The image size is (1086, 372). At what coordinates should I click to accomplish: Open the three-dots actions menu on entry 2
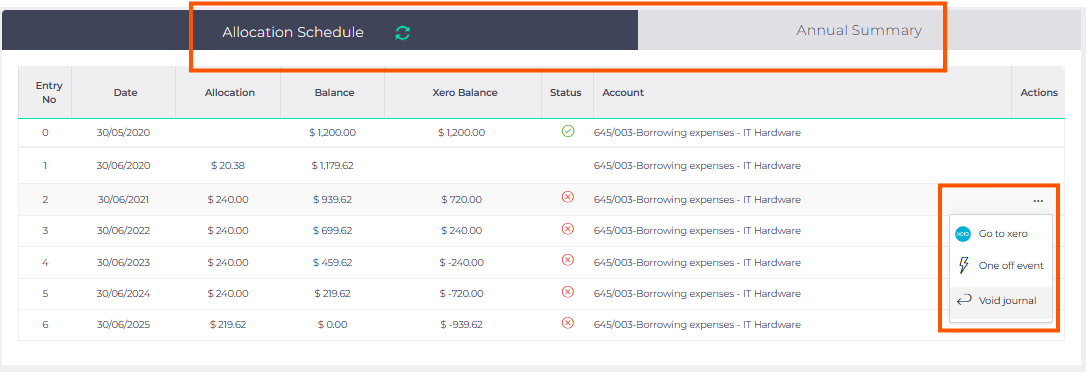1038,201
